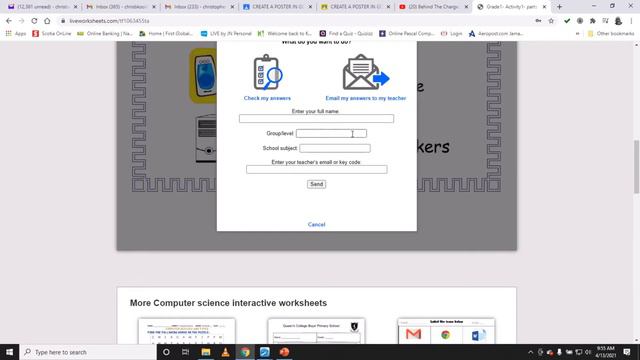Screen dimensions: 640x360
Task: Open a new browser tab
Action: [559, 7]
